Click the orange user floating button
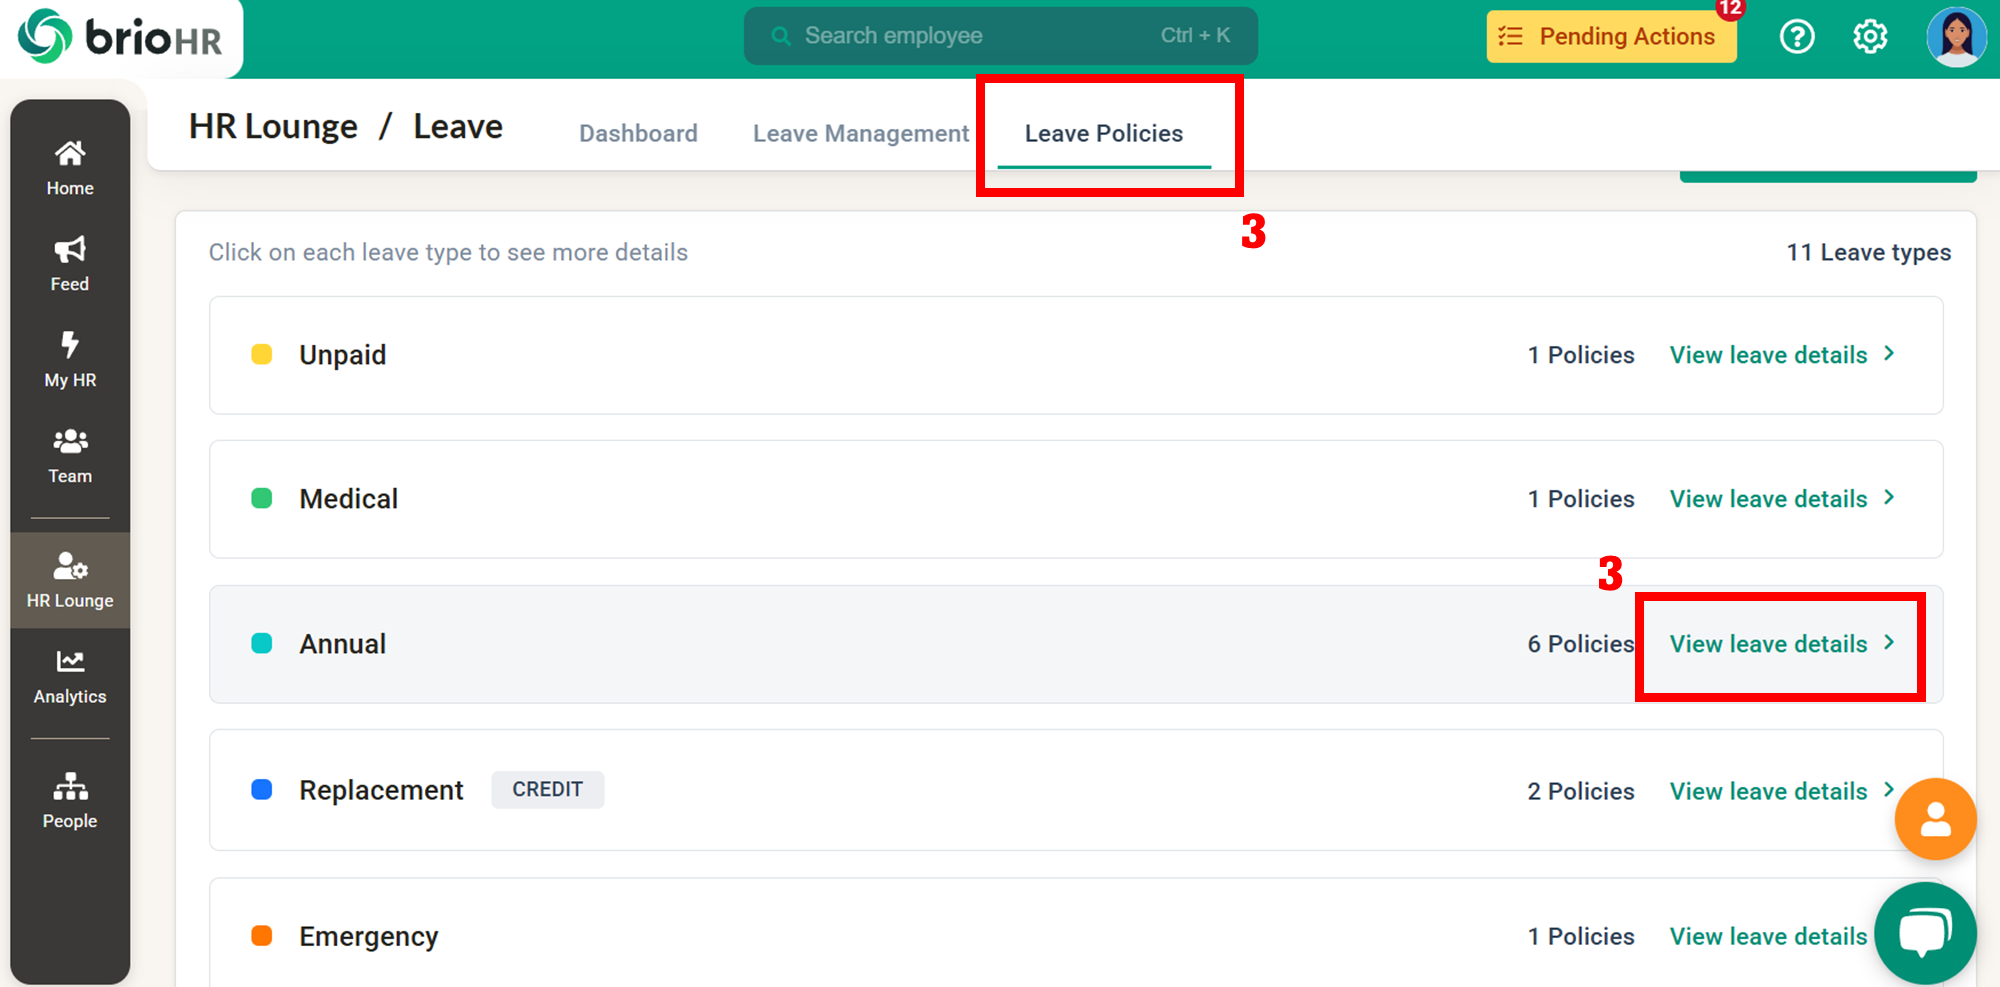Screen dimensions: 2000x987 1935,819
